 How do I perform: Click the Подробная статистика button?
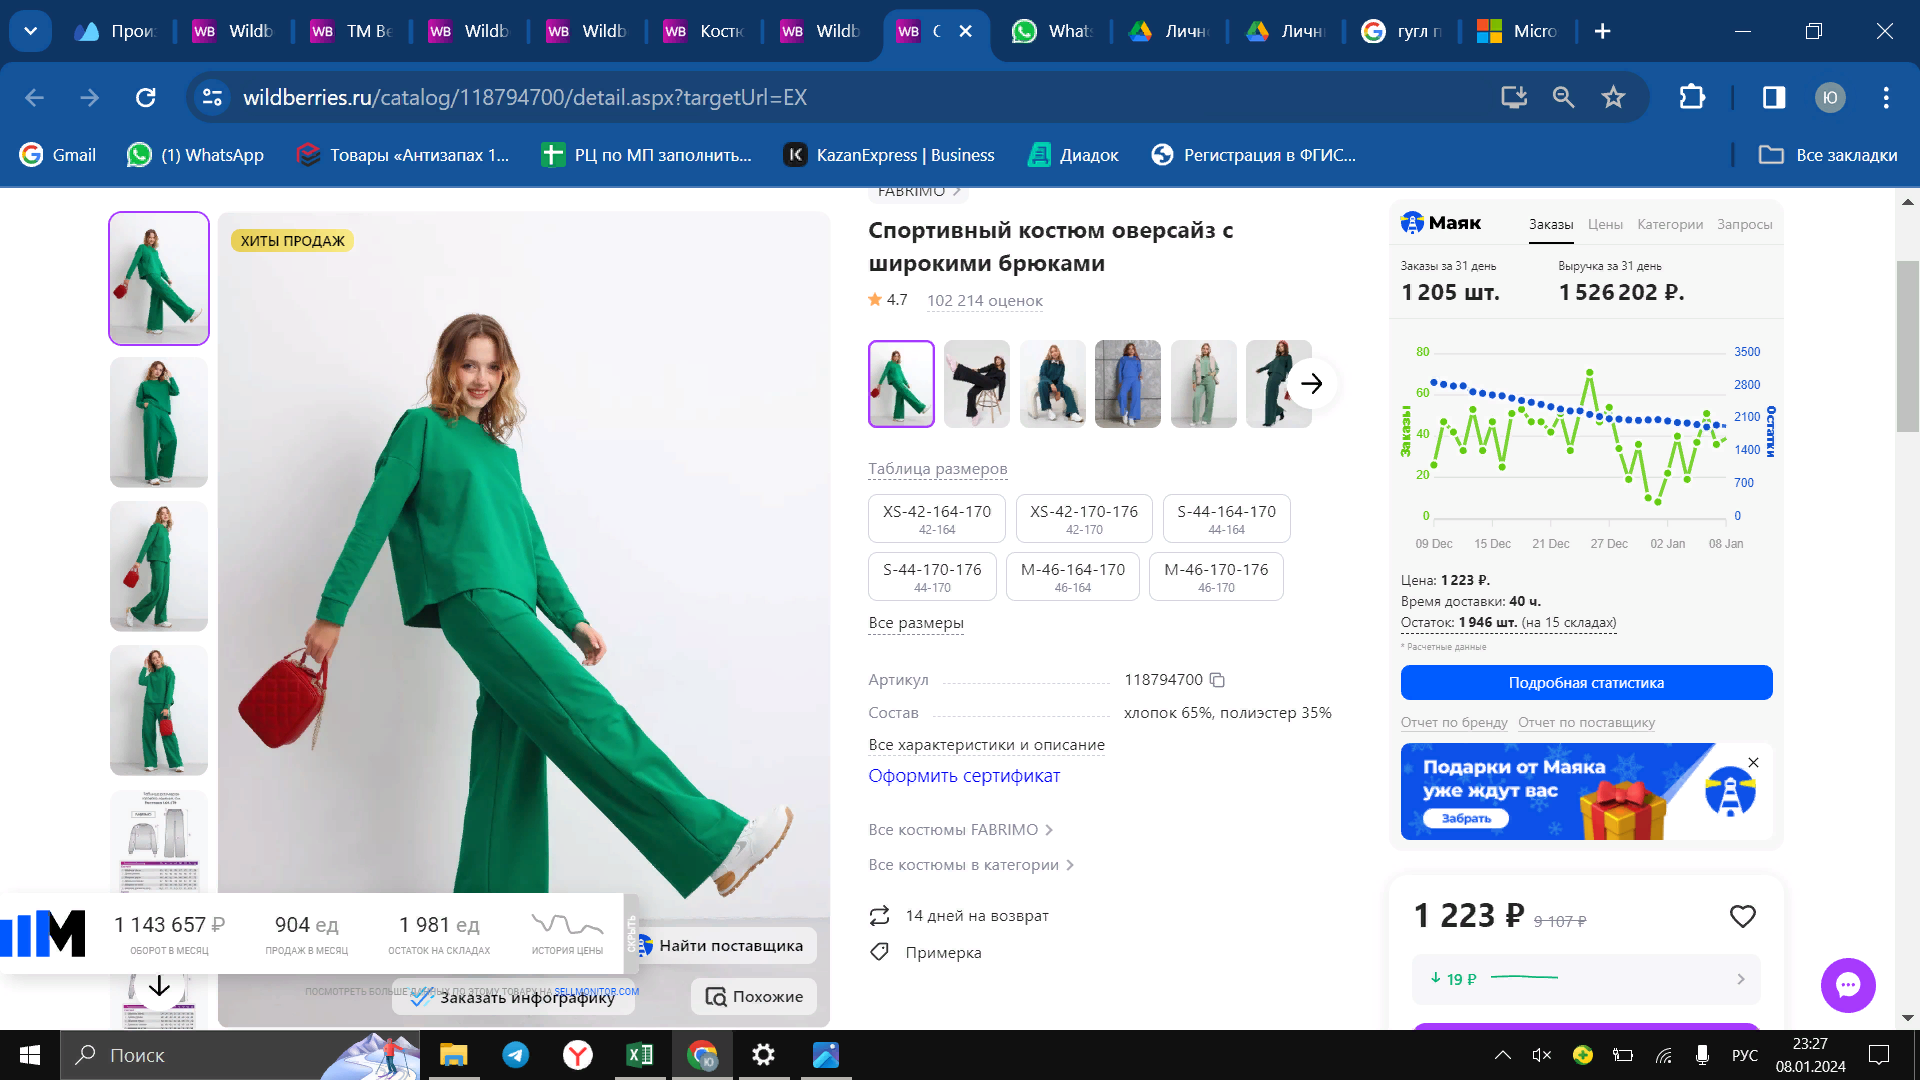[1586, 683]
